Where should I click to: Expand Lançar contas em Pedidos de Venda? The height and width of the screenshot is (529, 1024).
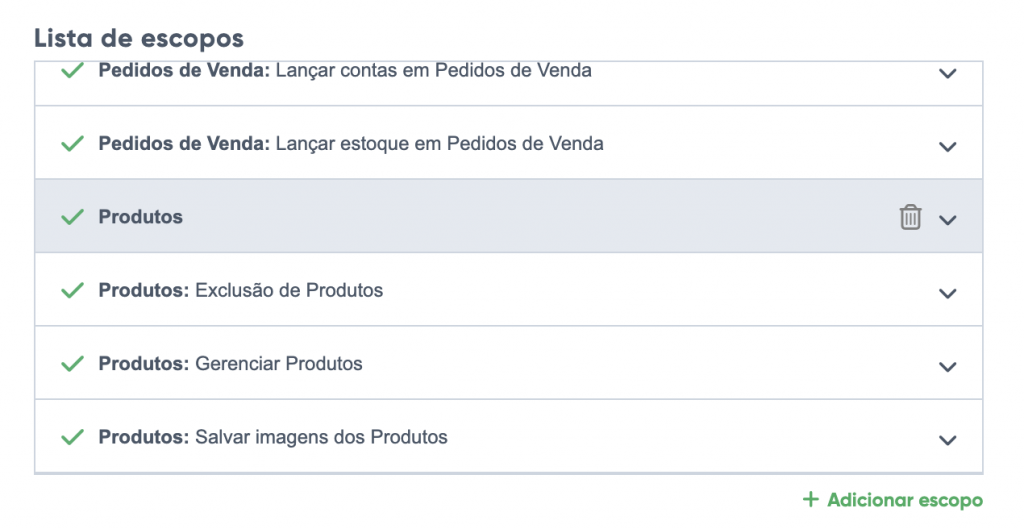[948, 73]
